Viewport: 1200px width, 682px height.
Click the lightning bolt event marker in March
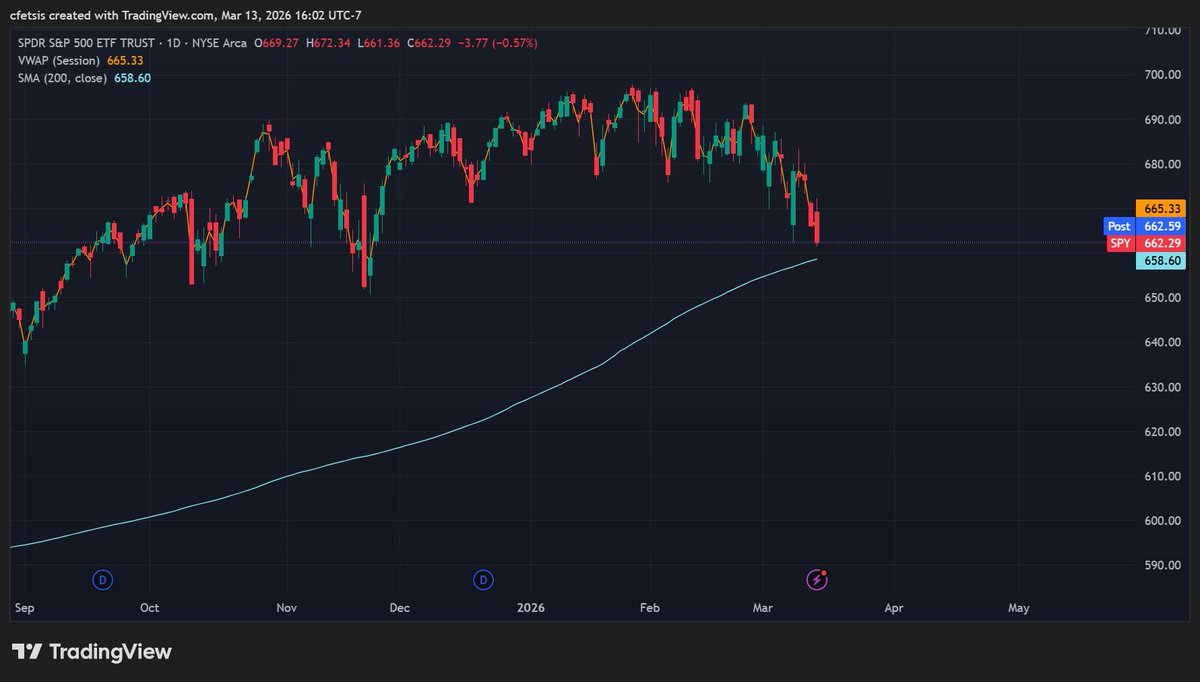(818, 579)
